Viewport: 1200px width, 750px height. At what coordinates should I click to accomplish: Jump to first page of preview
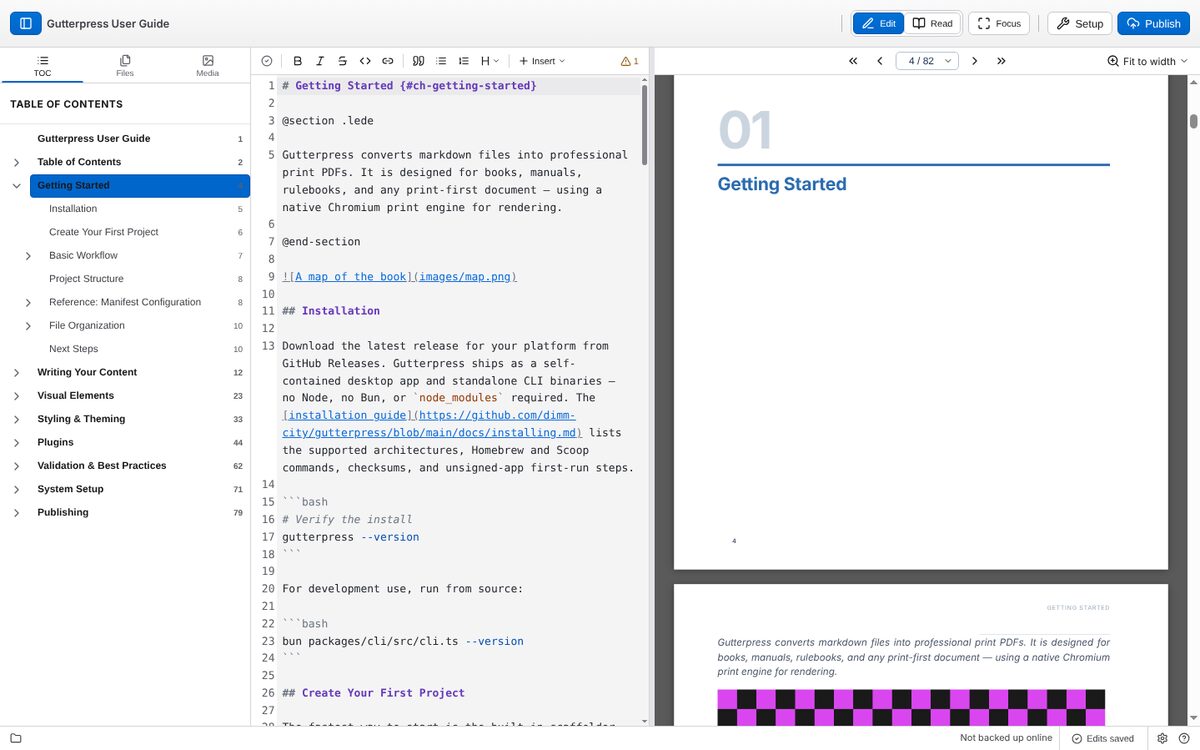point(853,61)
